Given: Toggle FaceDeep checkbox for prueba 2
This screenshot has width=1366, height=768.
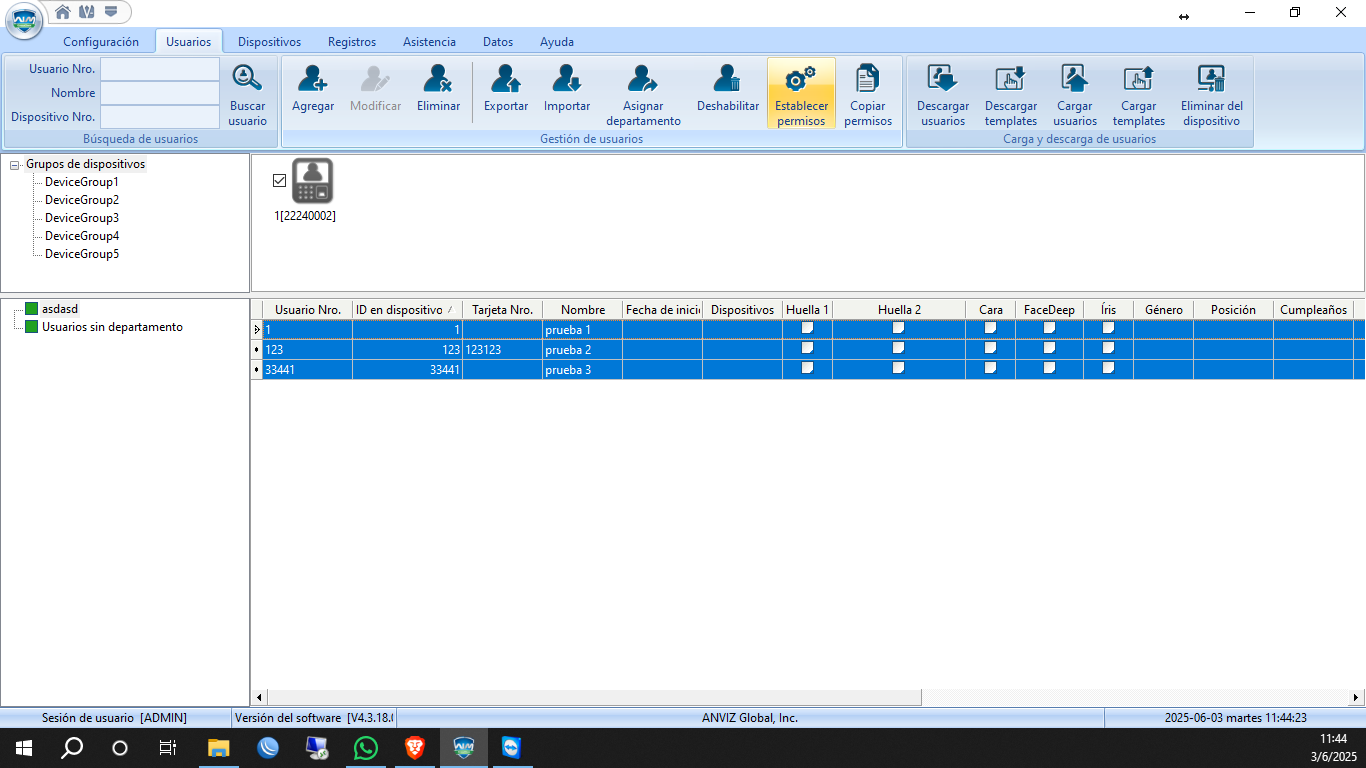Looking at the screenshot, I should point(1050,348).
